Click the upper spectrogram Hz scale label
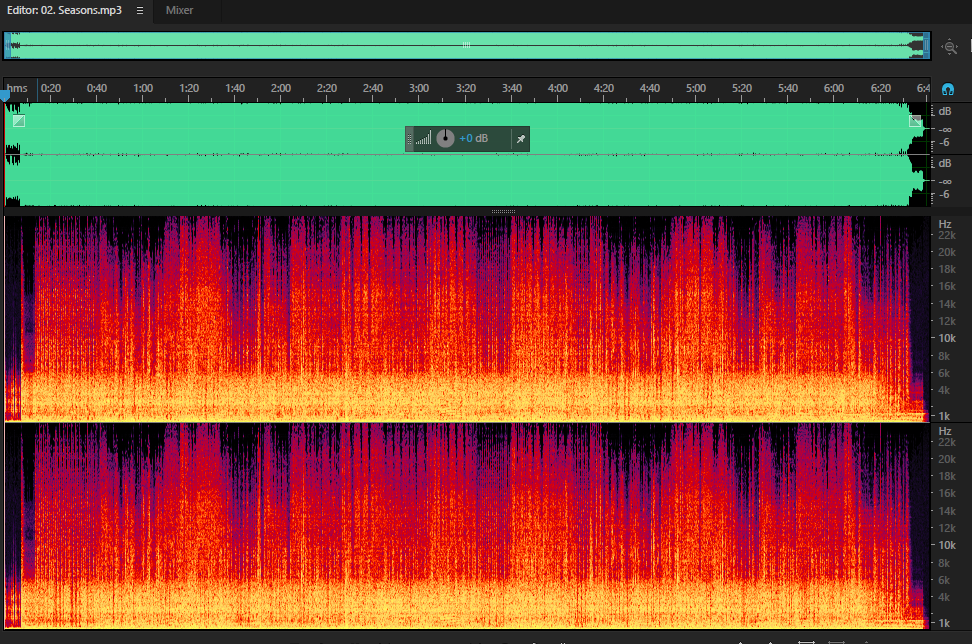 (945, 224)
